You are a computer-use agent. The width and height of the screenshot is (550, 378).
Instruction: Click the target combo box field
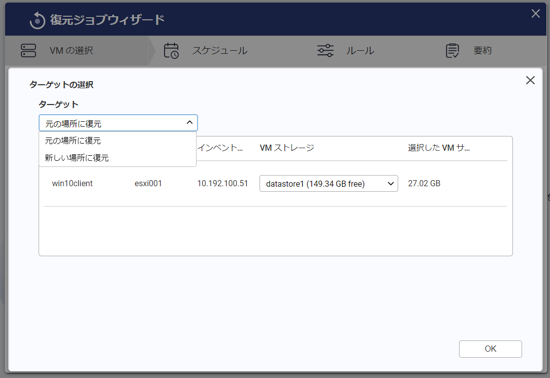tap(118, 123)
